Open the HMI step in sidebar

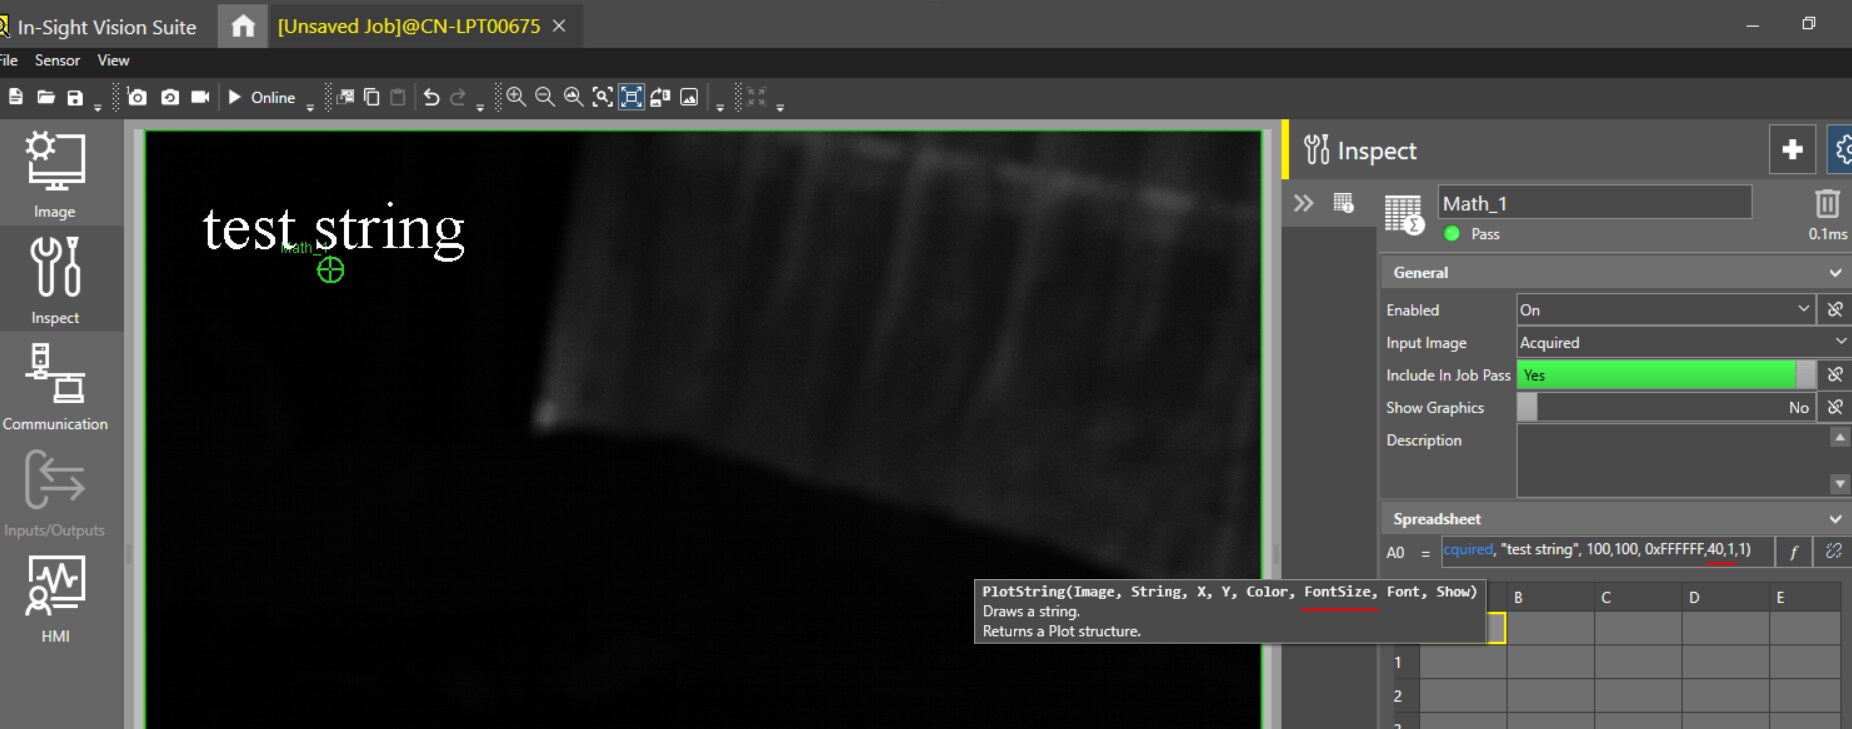coord(55,598)
